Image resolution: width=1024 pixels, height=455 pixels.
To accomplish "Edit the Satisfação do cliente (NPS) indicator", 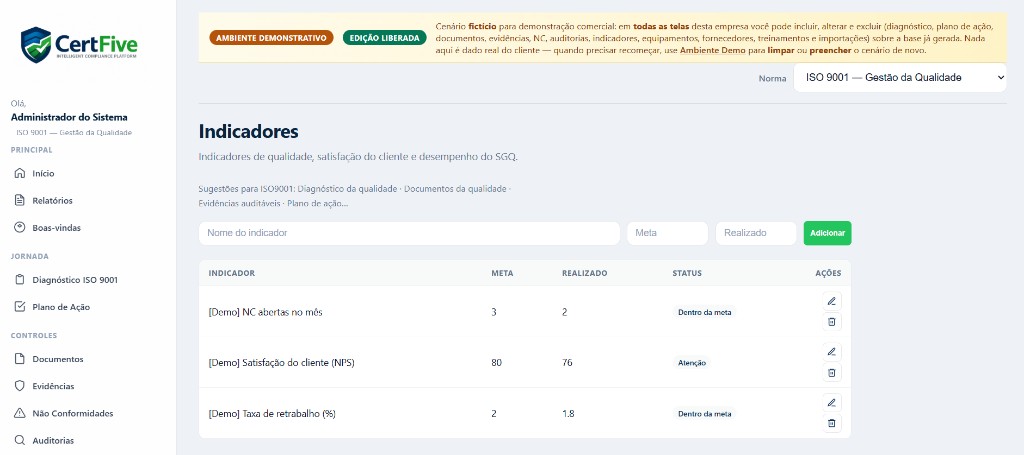I will pyautogui.click(x=831, y=352).
